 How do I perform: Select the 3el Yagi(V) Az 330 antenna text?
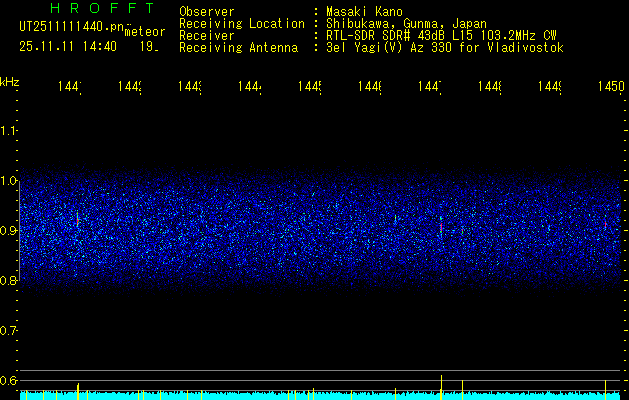pyautogui.click(x=445, y=48)
